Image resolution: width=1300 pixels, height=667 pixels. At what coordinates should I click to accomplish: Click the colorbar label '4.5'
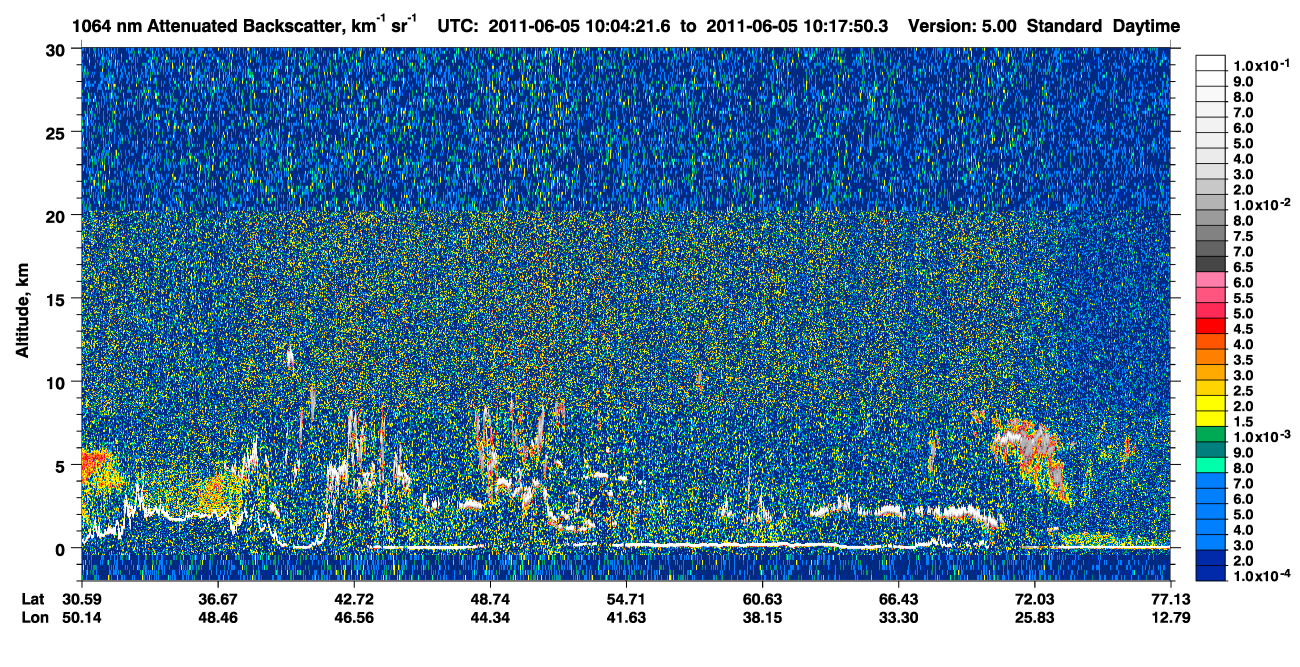pos(1244,330)
